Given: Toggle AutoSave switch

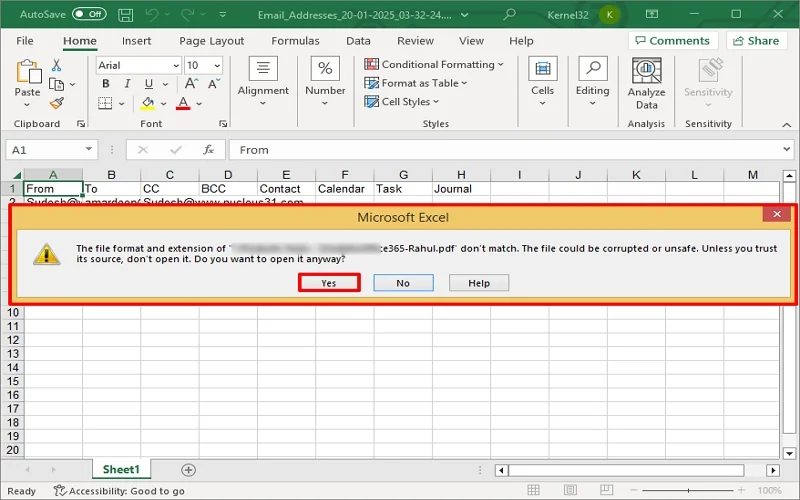Looking at the screenshot, I should (x=89, y=14).
